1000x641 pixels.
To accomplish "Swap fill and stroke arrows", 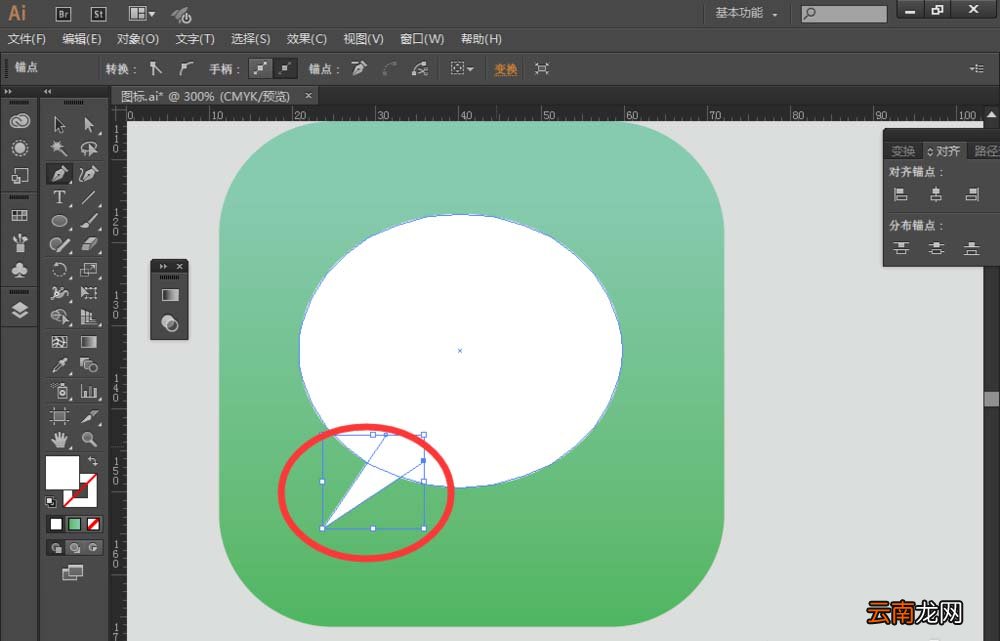I will 92,460.
